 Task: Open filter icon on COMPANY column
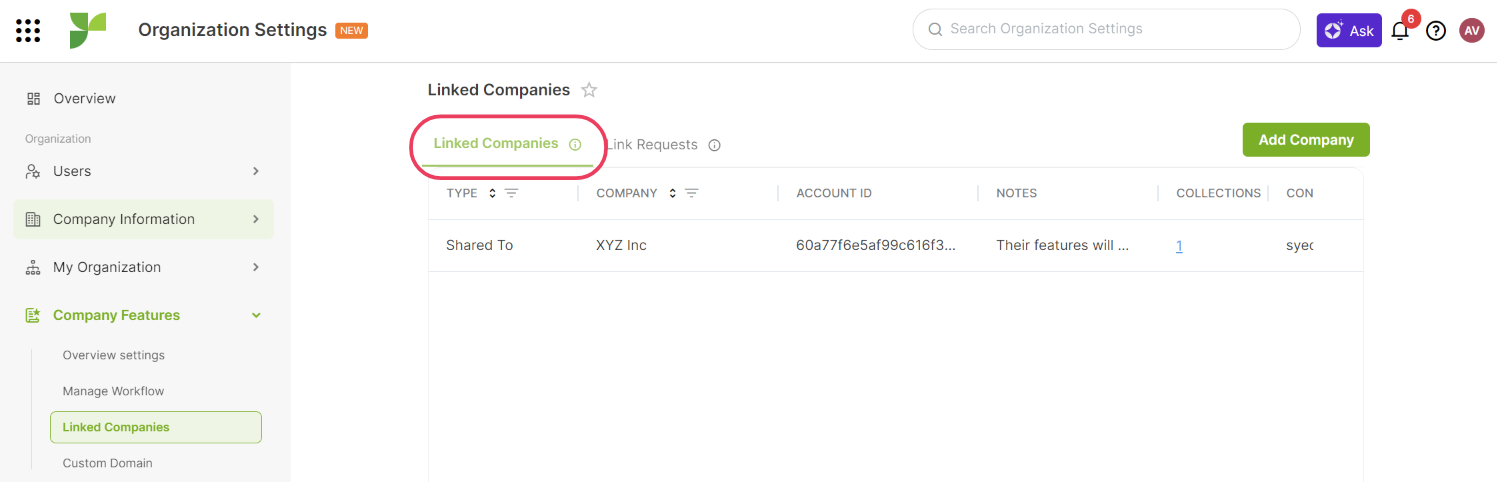coord(691,193)
